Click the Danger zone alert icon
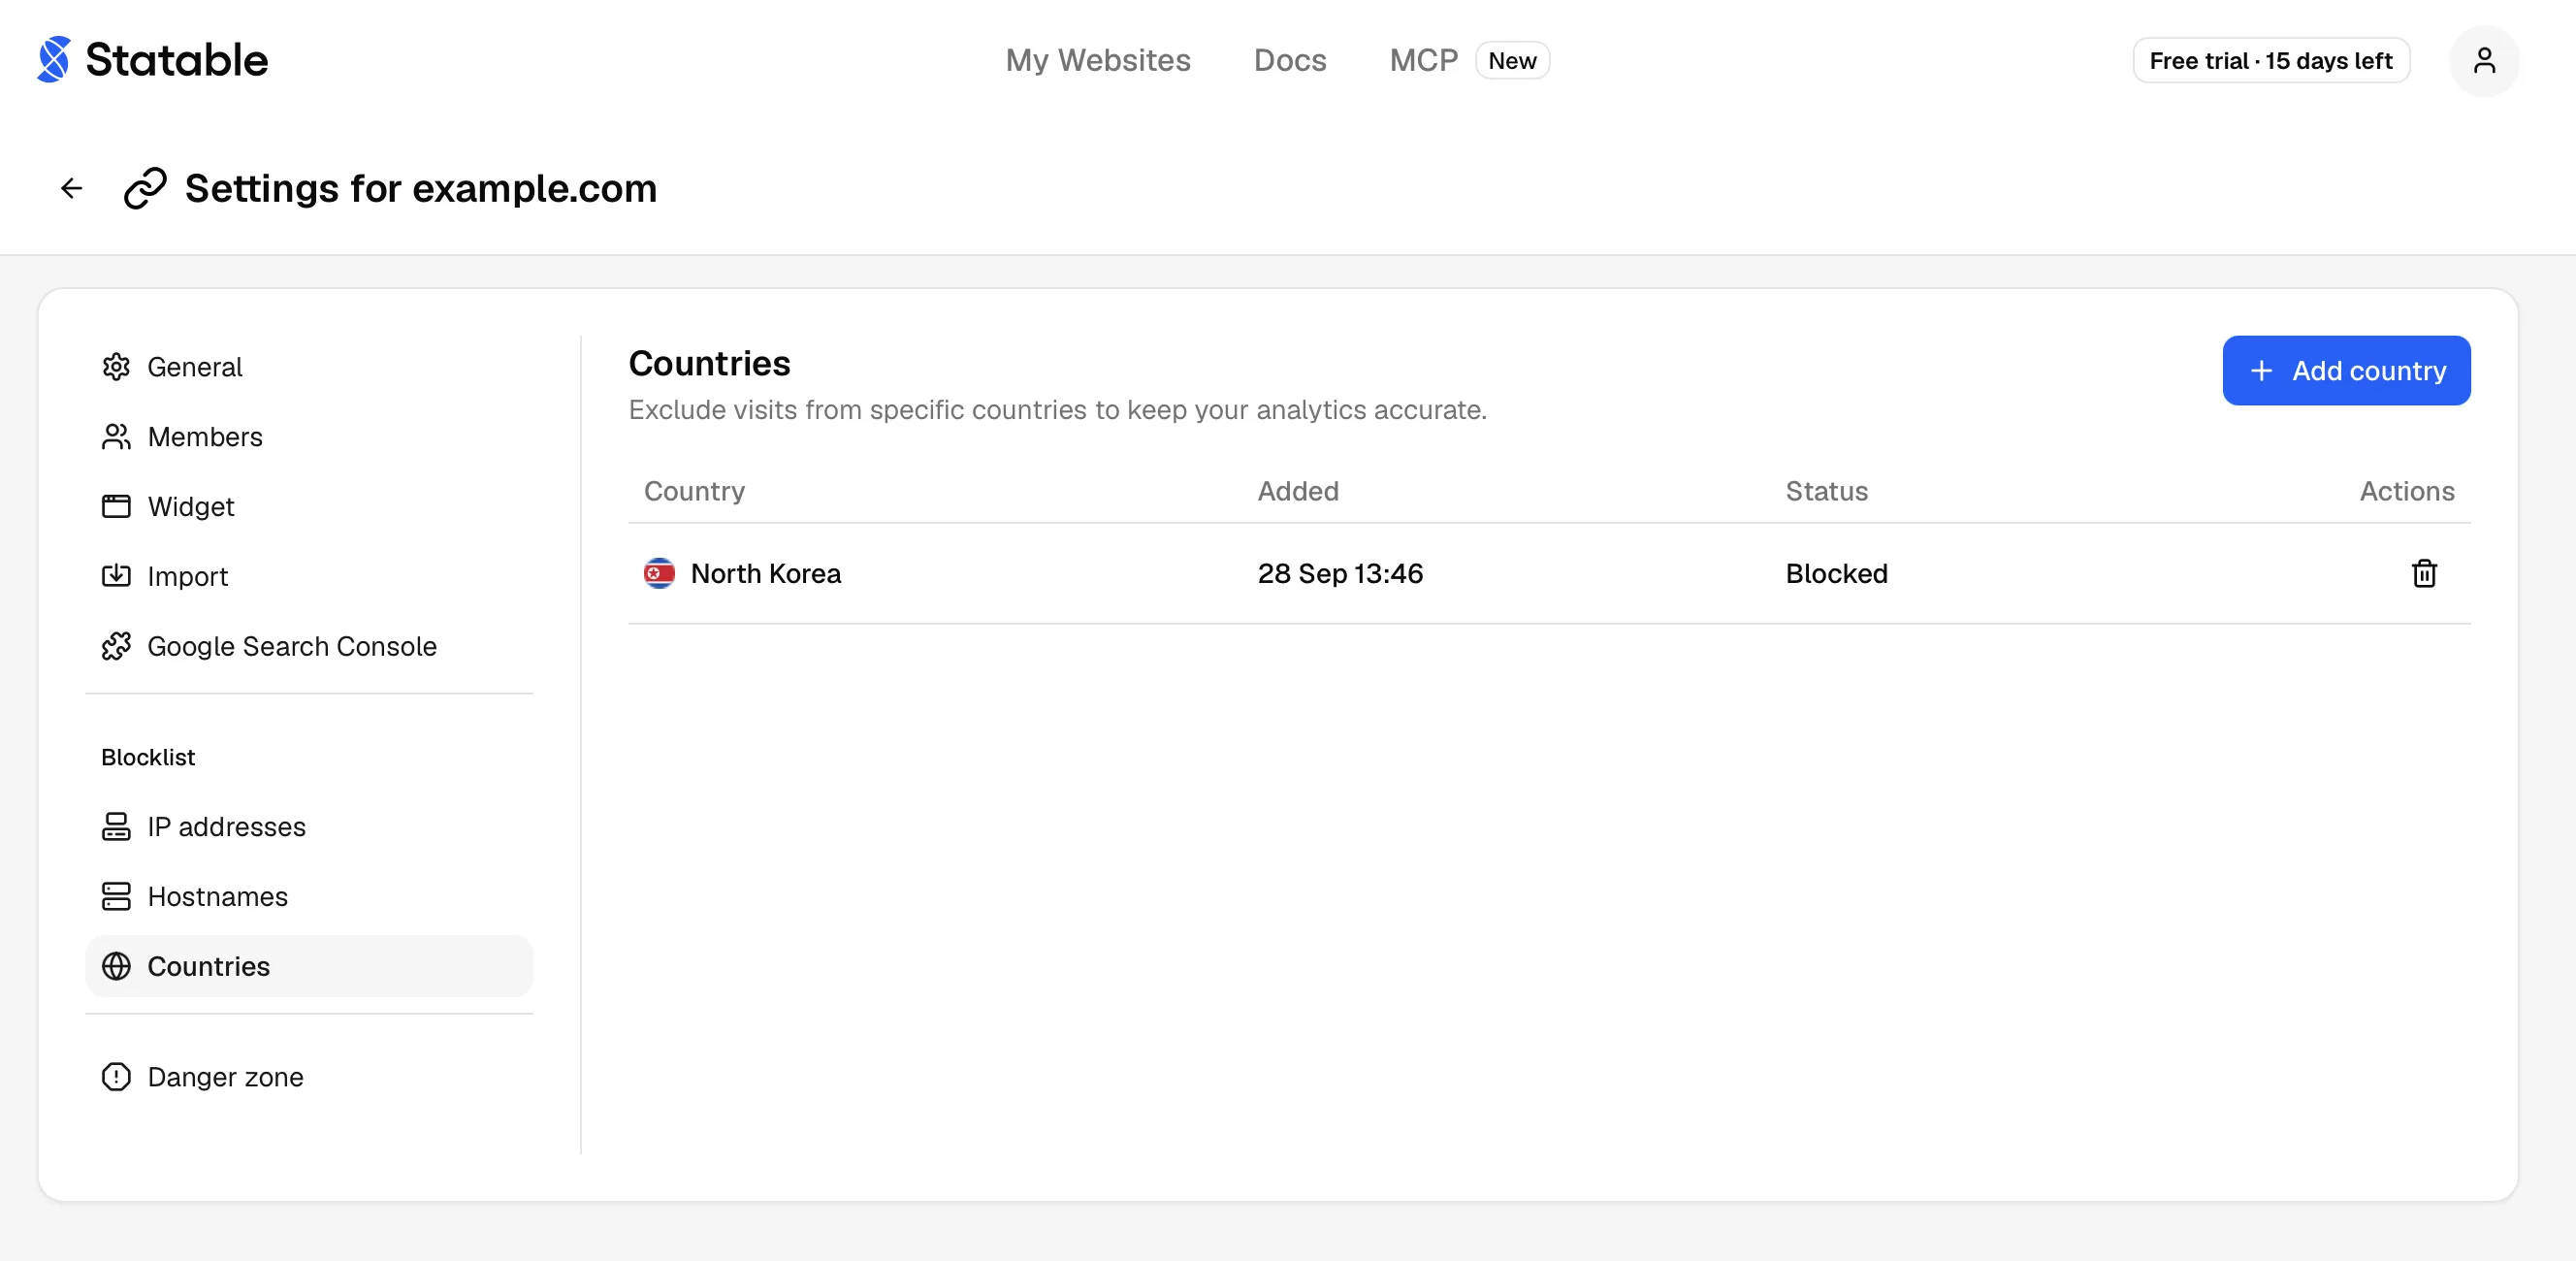Screen dimensions: 2576x1261 pos(116,1077)
